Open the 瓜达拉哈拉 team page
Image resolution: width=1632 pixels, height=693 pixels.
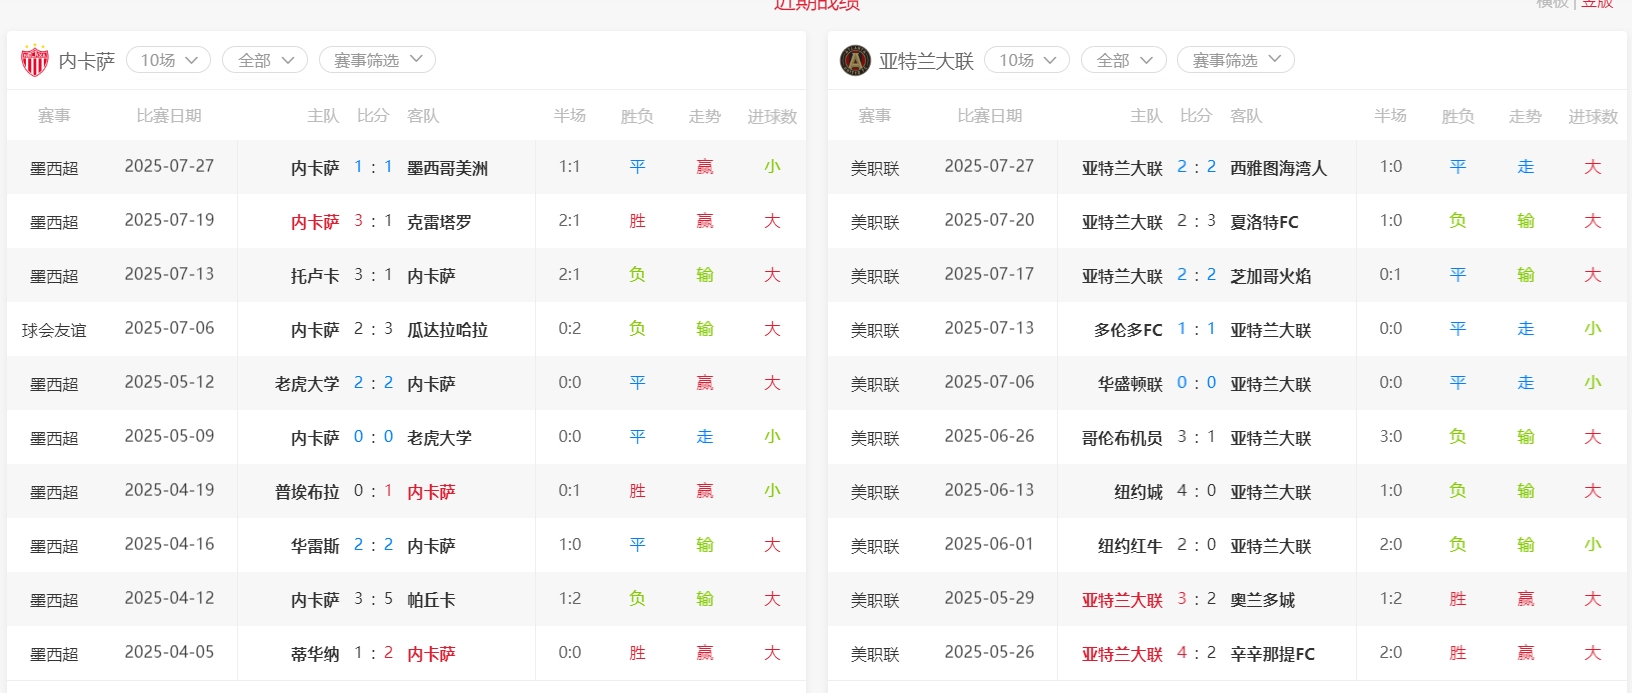coord(447,330)
